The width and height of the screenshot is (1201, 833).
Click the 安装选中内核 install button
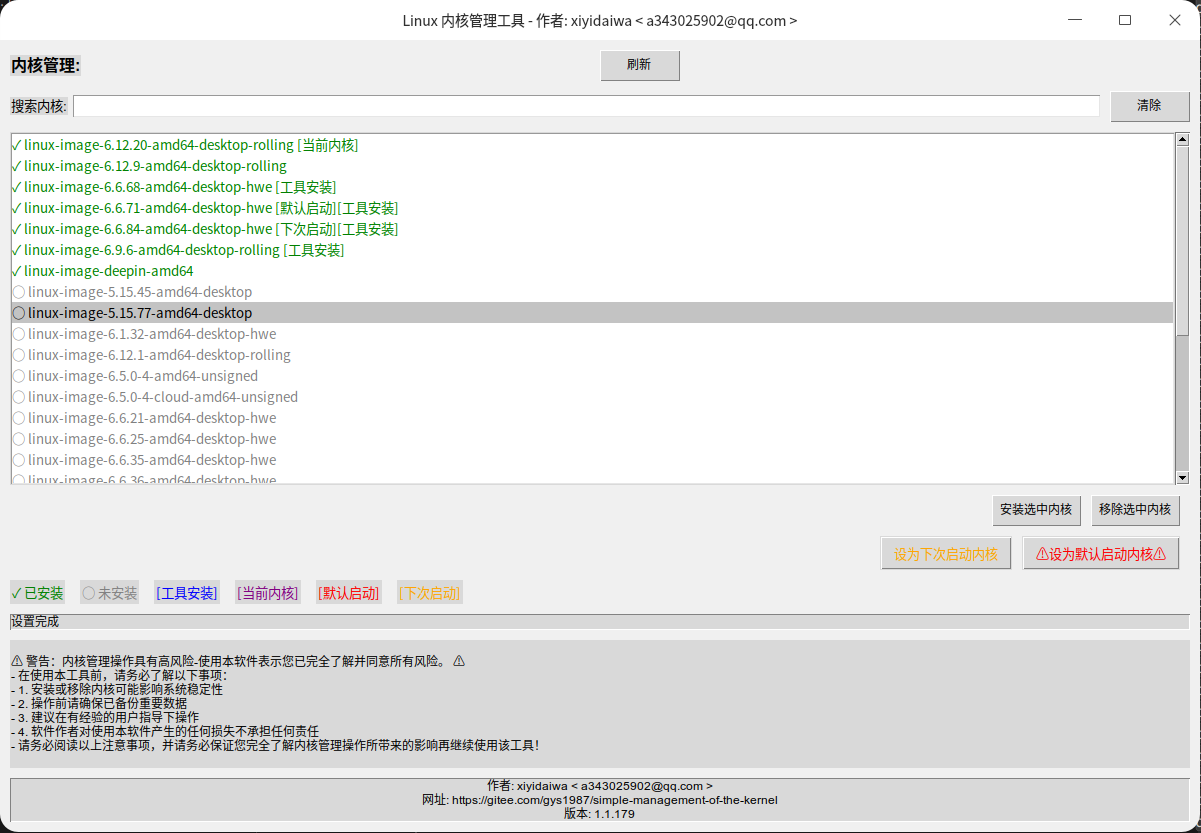[x=1036, y=510]
